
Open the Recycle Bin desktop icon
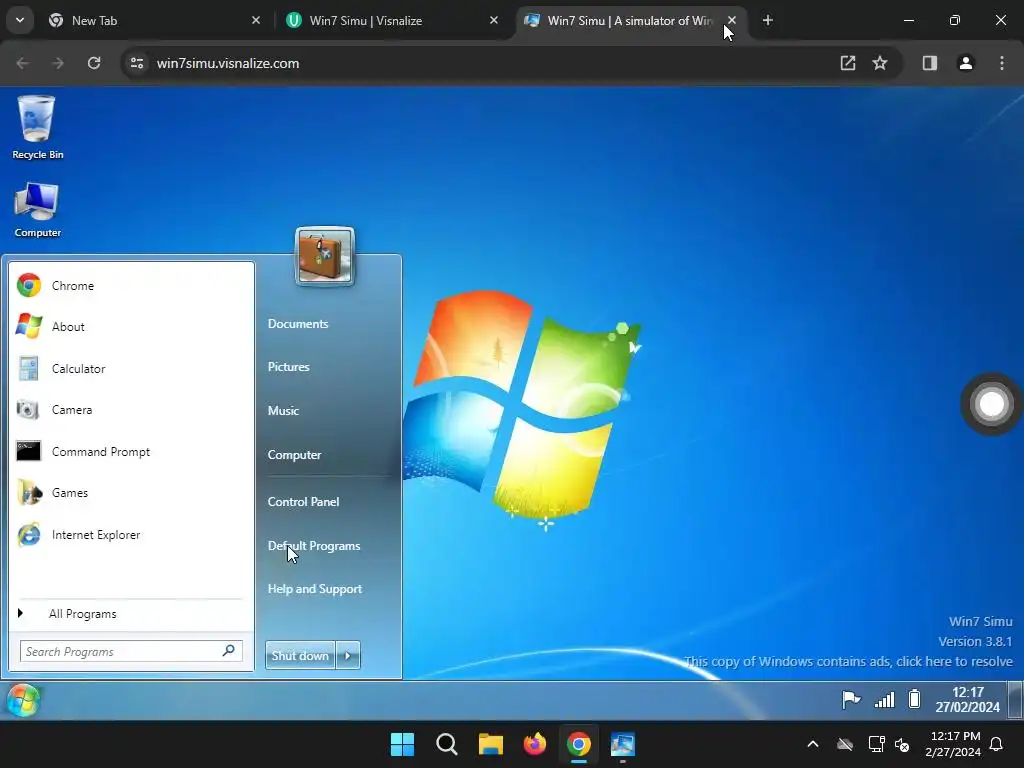coord(37,127)
